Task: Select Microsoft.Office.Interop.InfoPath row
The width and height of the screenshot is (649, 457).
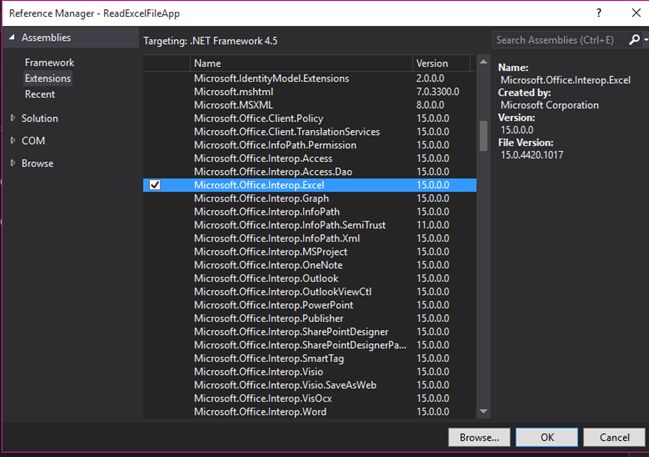Action: click(310, 212)
